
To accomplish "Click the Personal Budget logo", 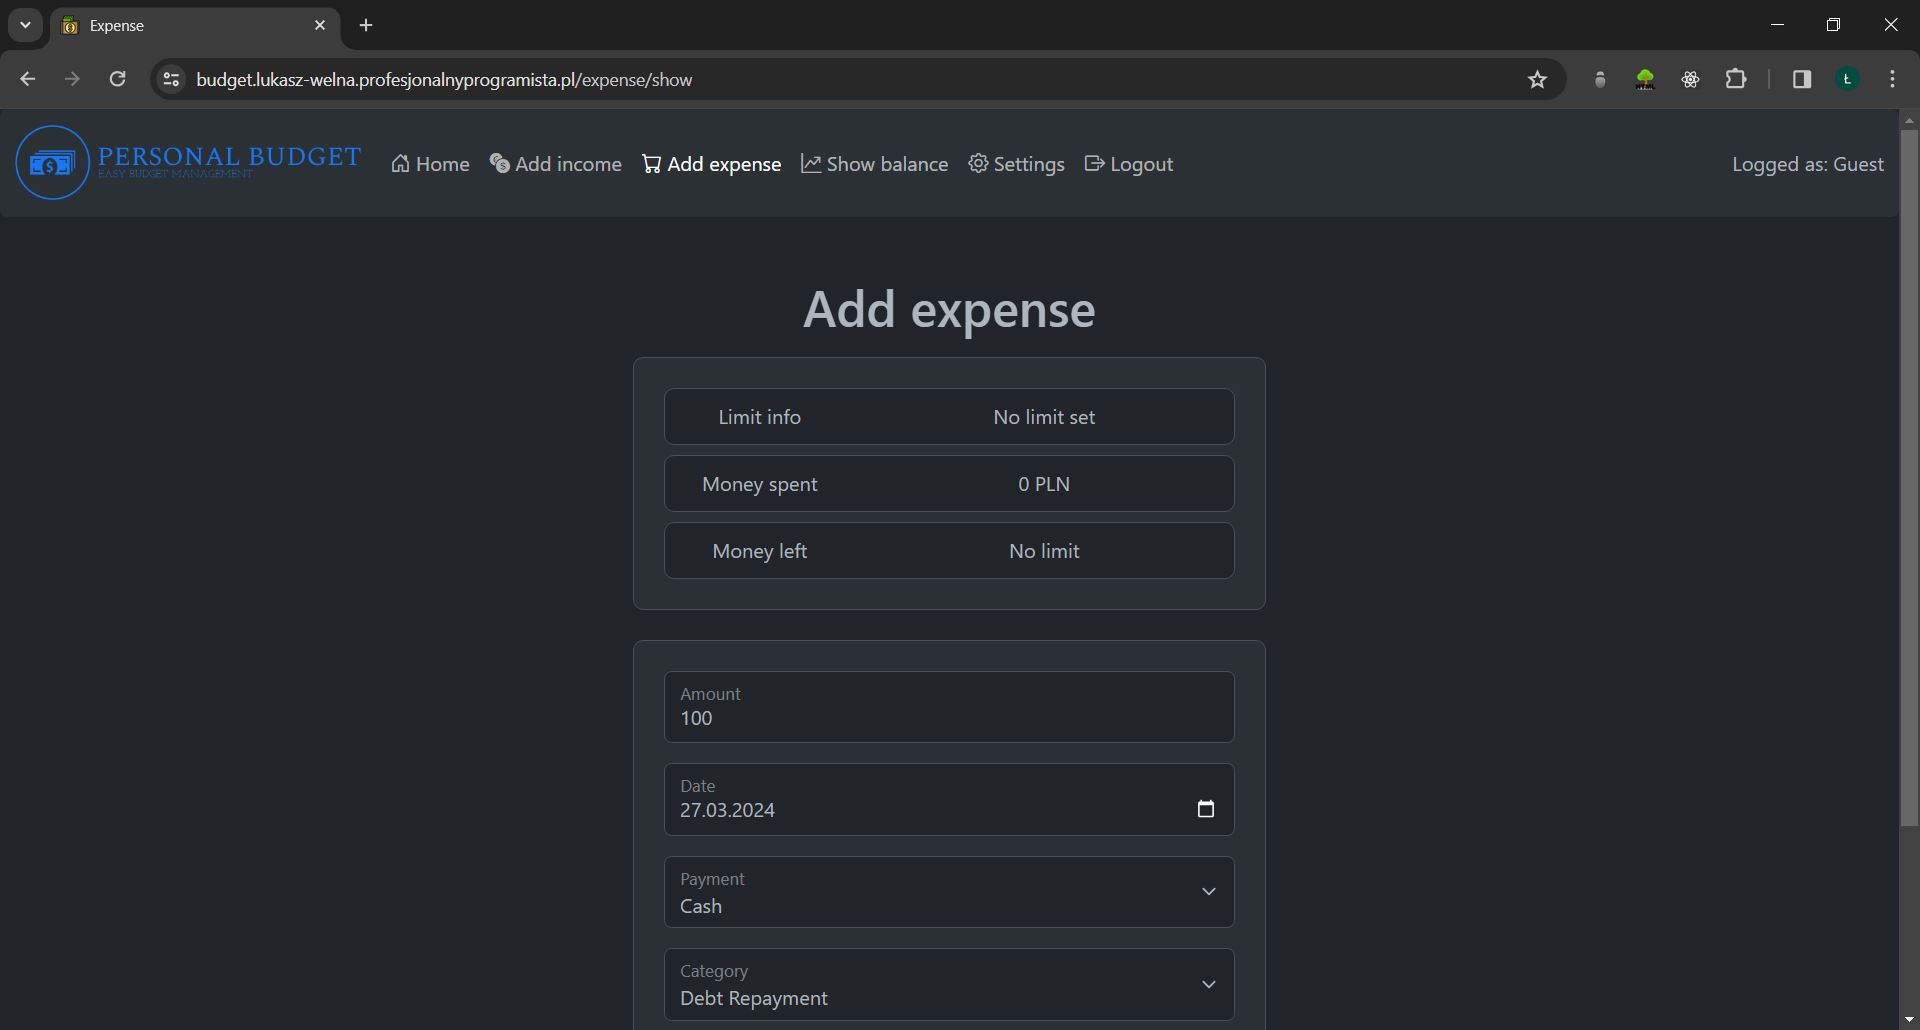I will (188, 163).
